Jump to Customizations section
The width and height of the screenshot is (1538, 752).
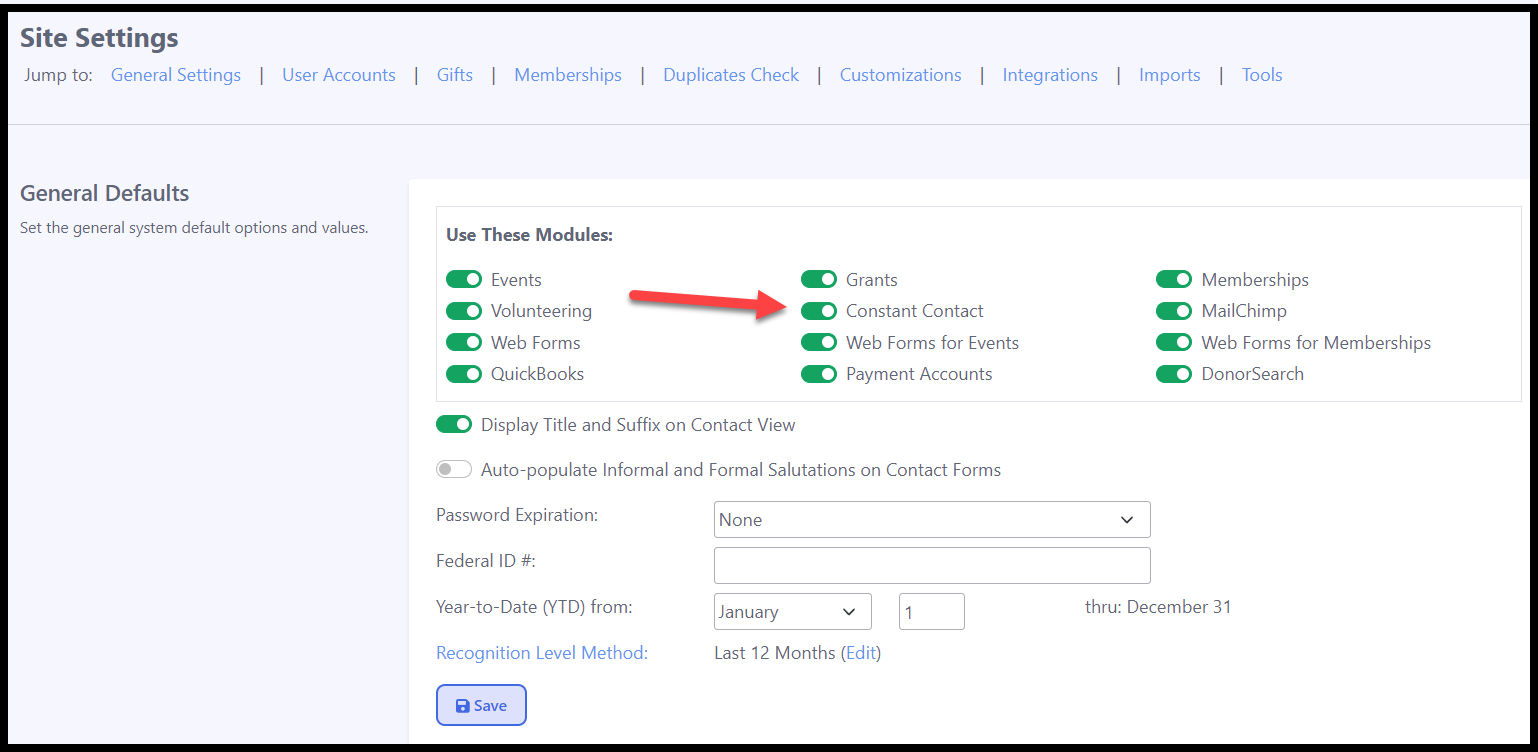(x=901, y=75)
